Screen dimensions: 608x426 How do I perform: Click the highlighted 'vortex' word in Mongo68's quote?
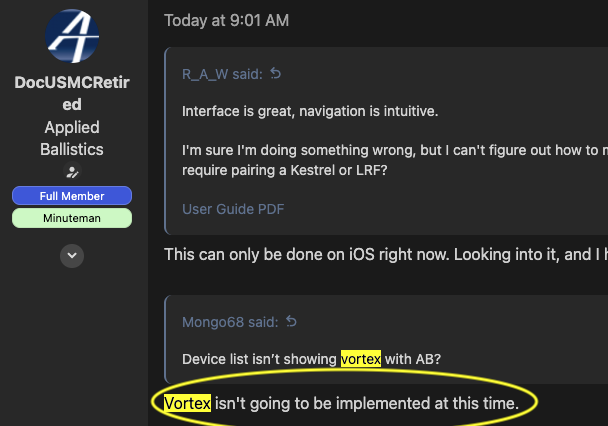(361, 359)
